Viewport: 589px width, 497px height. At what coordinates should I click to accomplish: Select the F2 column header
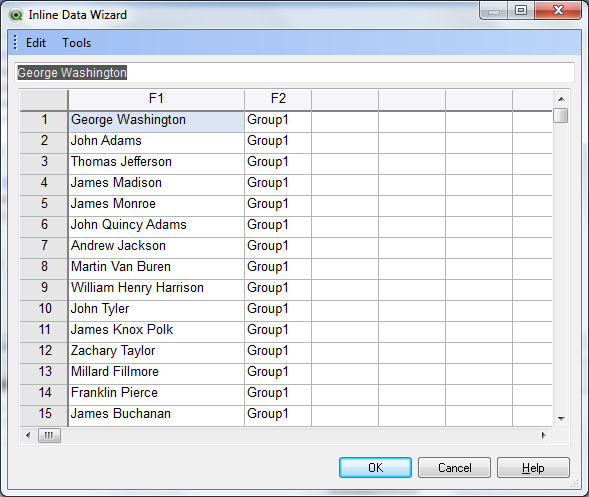(x=278, y=100)
